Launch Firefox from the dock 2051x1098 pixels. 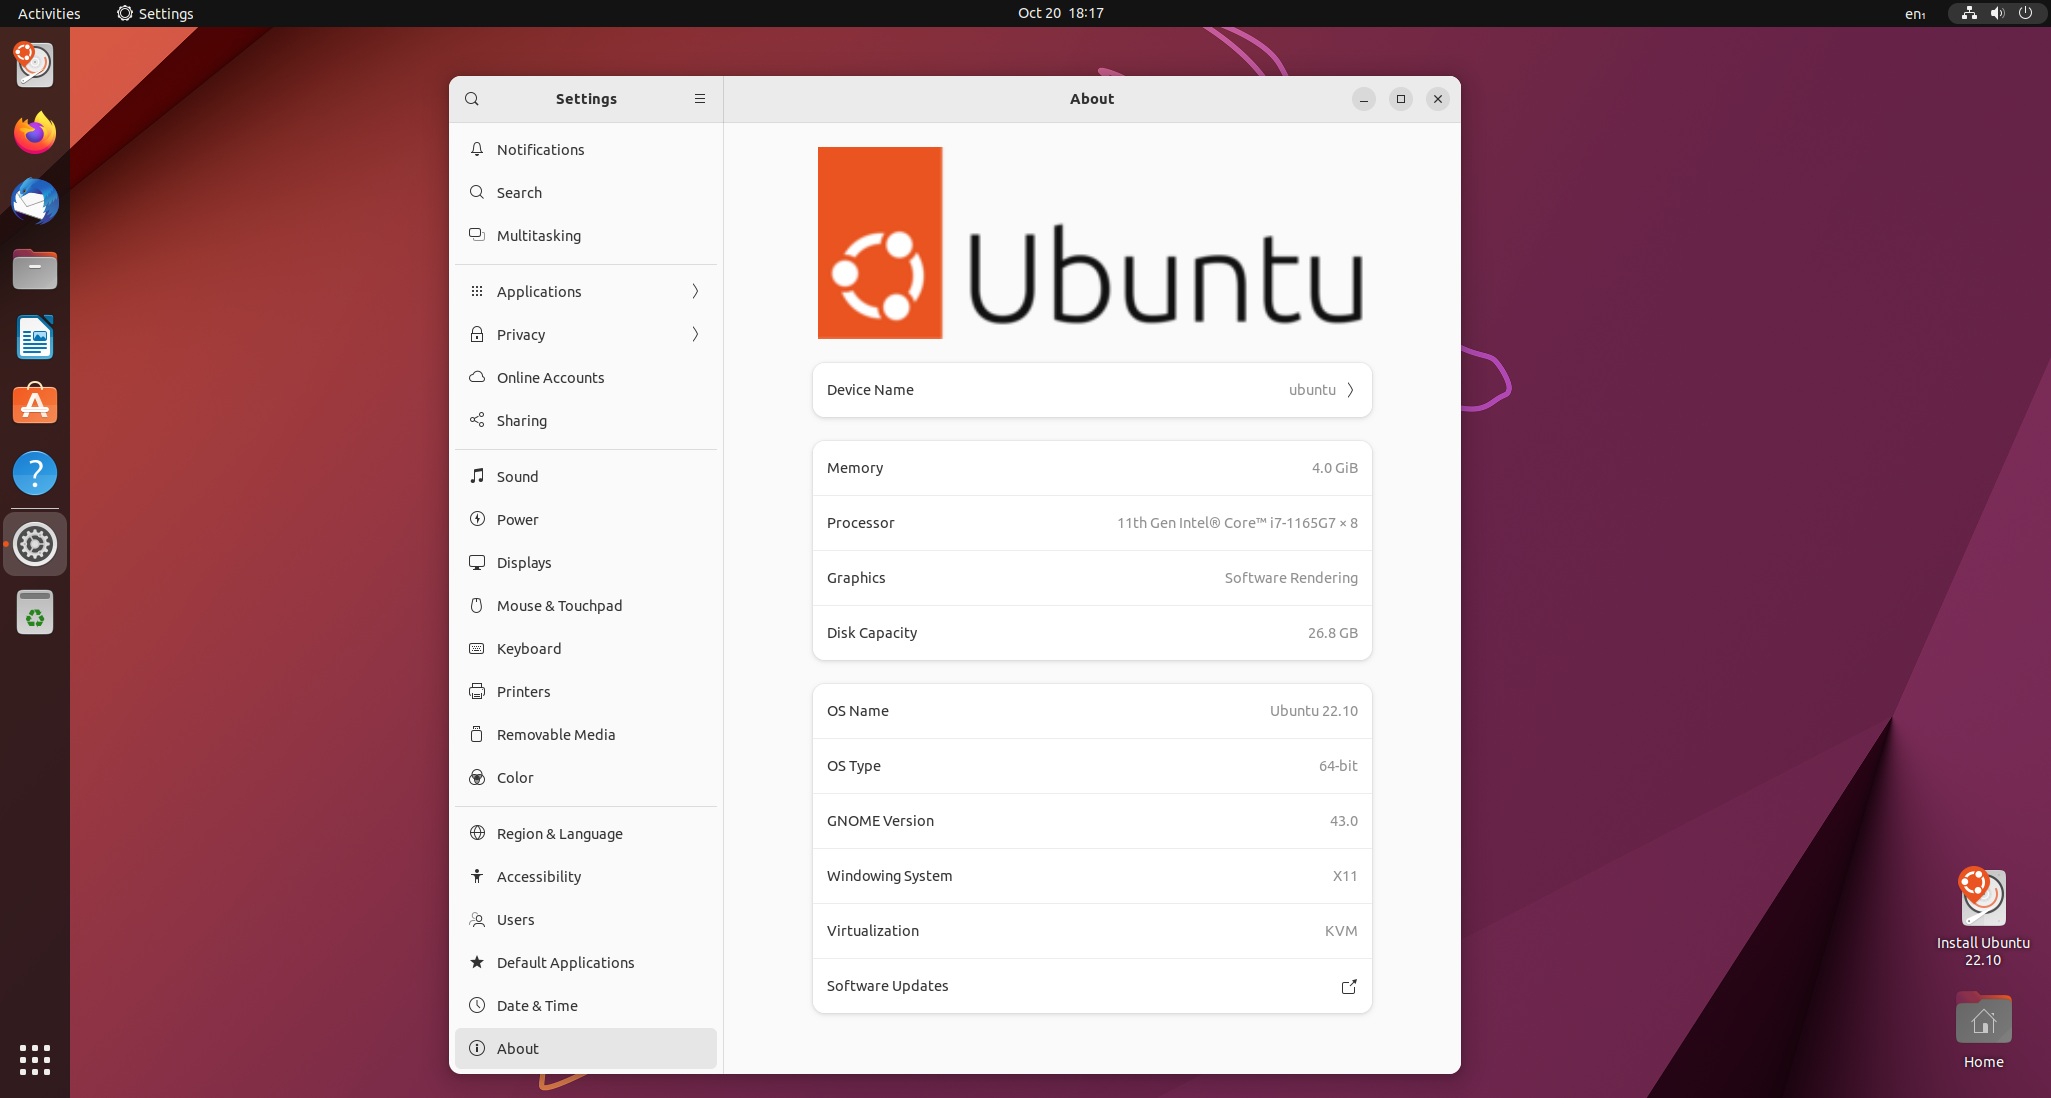pos(34,133)
